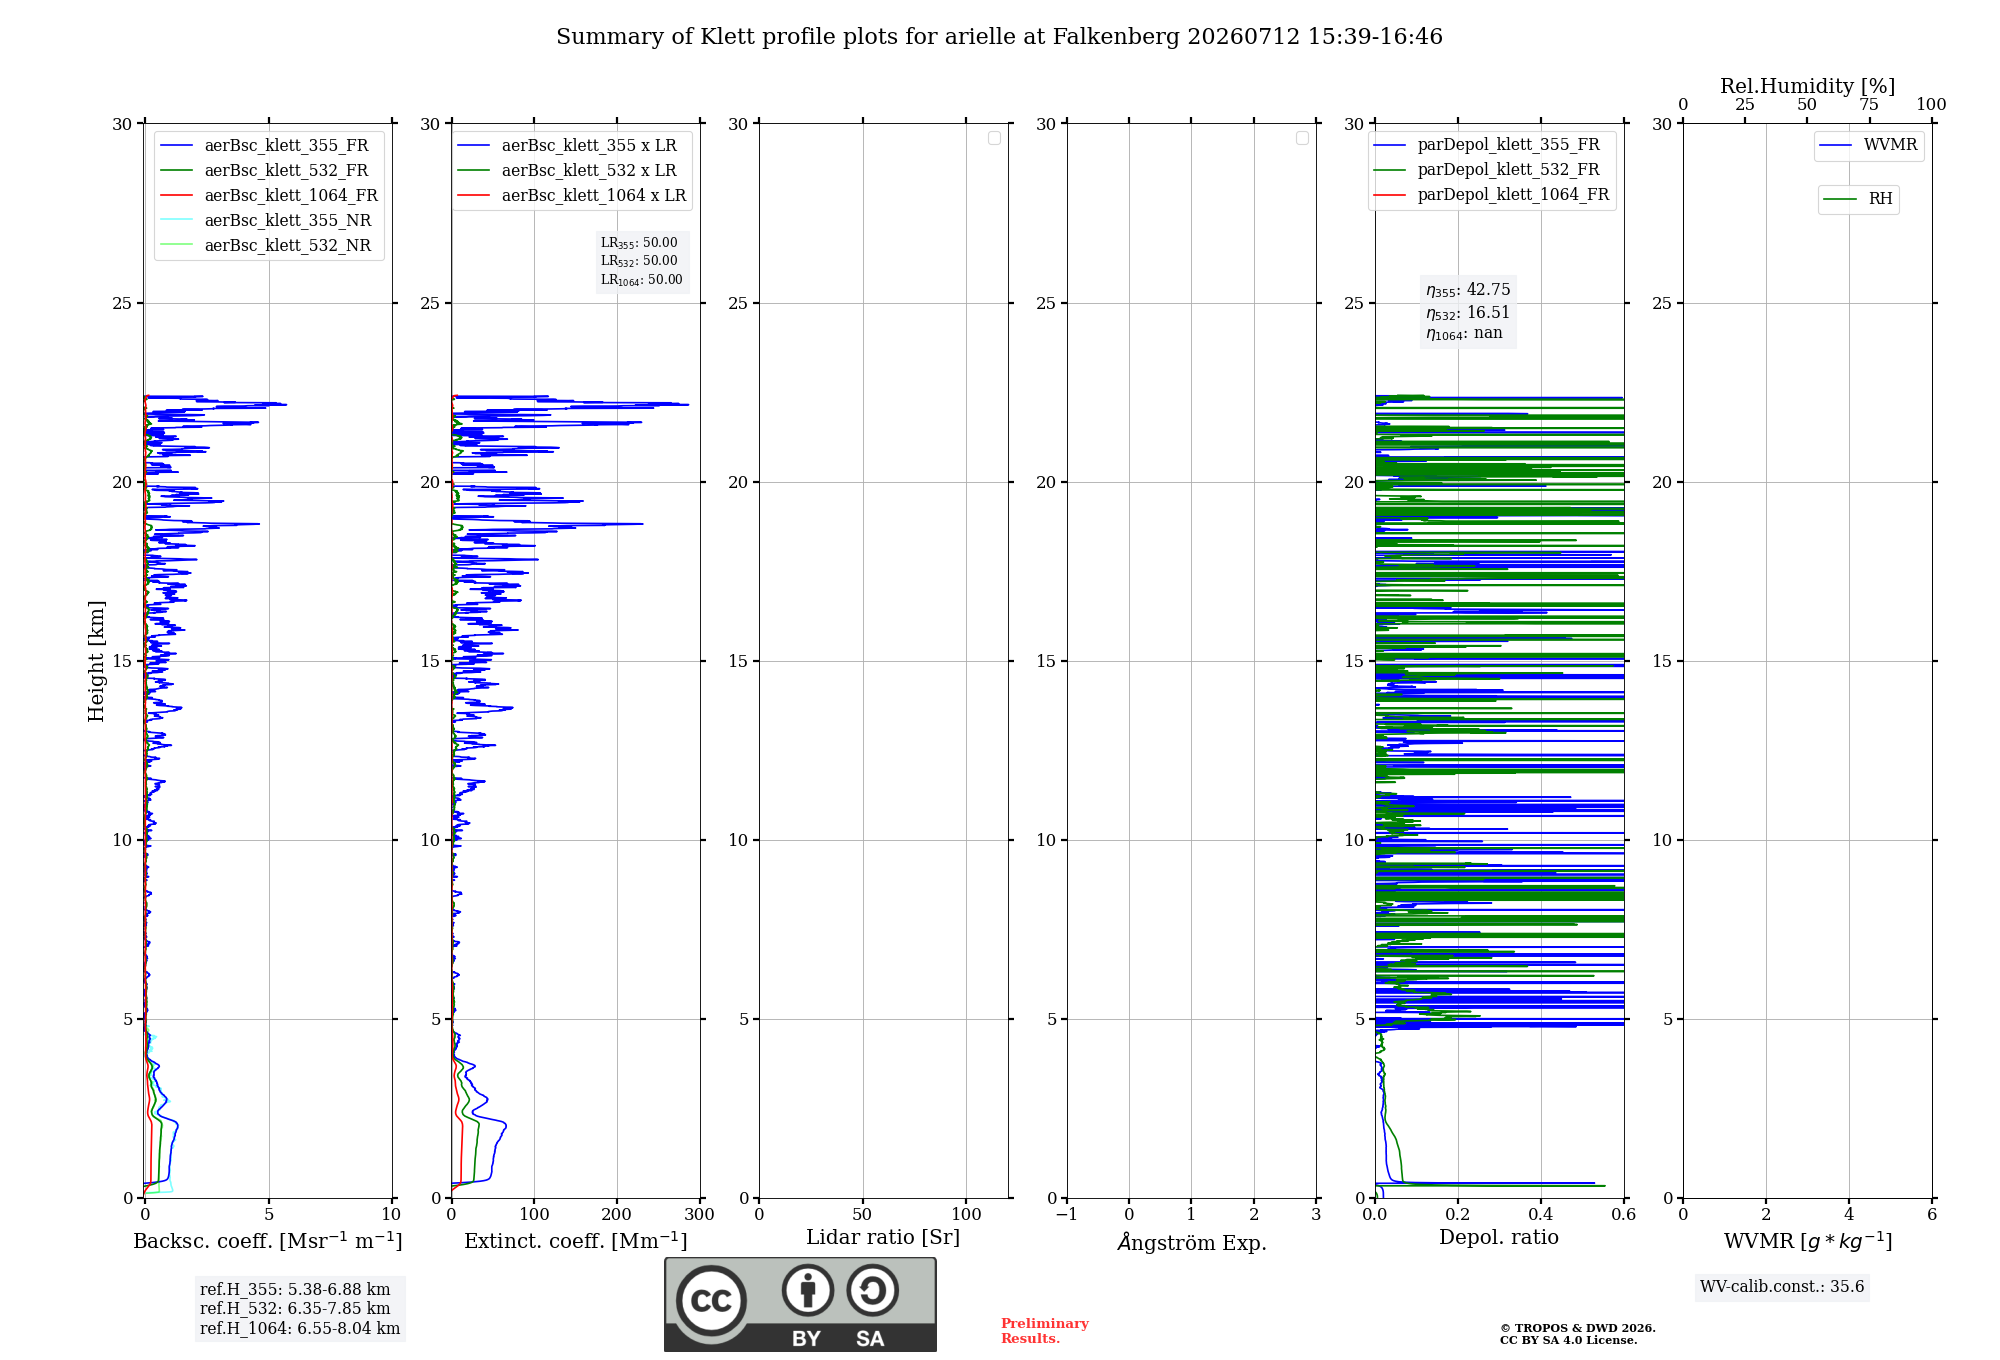Click the η355 42.75 depolarization annotation

[x=1468, y=290]
